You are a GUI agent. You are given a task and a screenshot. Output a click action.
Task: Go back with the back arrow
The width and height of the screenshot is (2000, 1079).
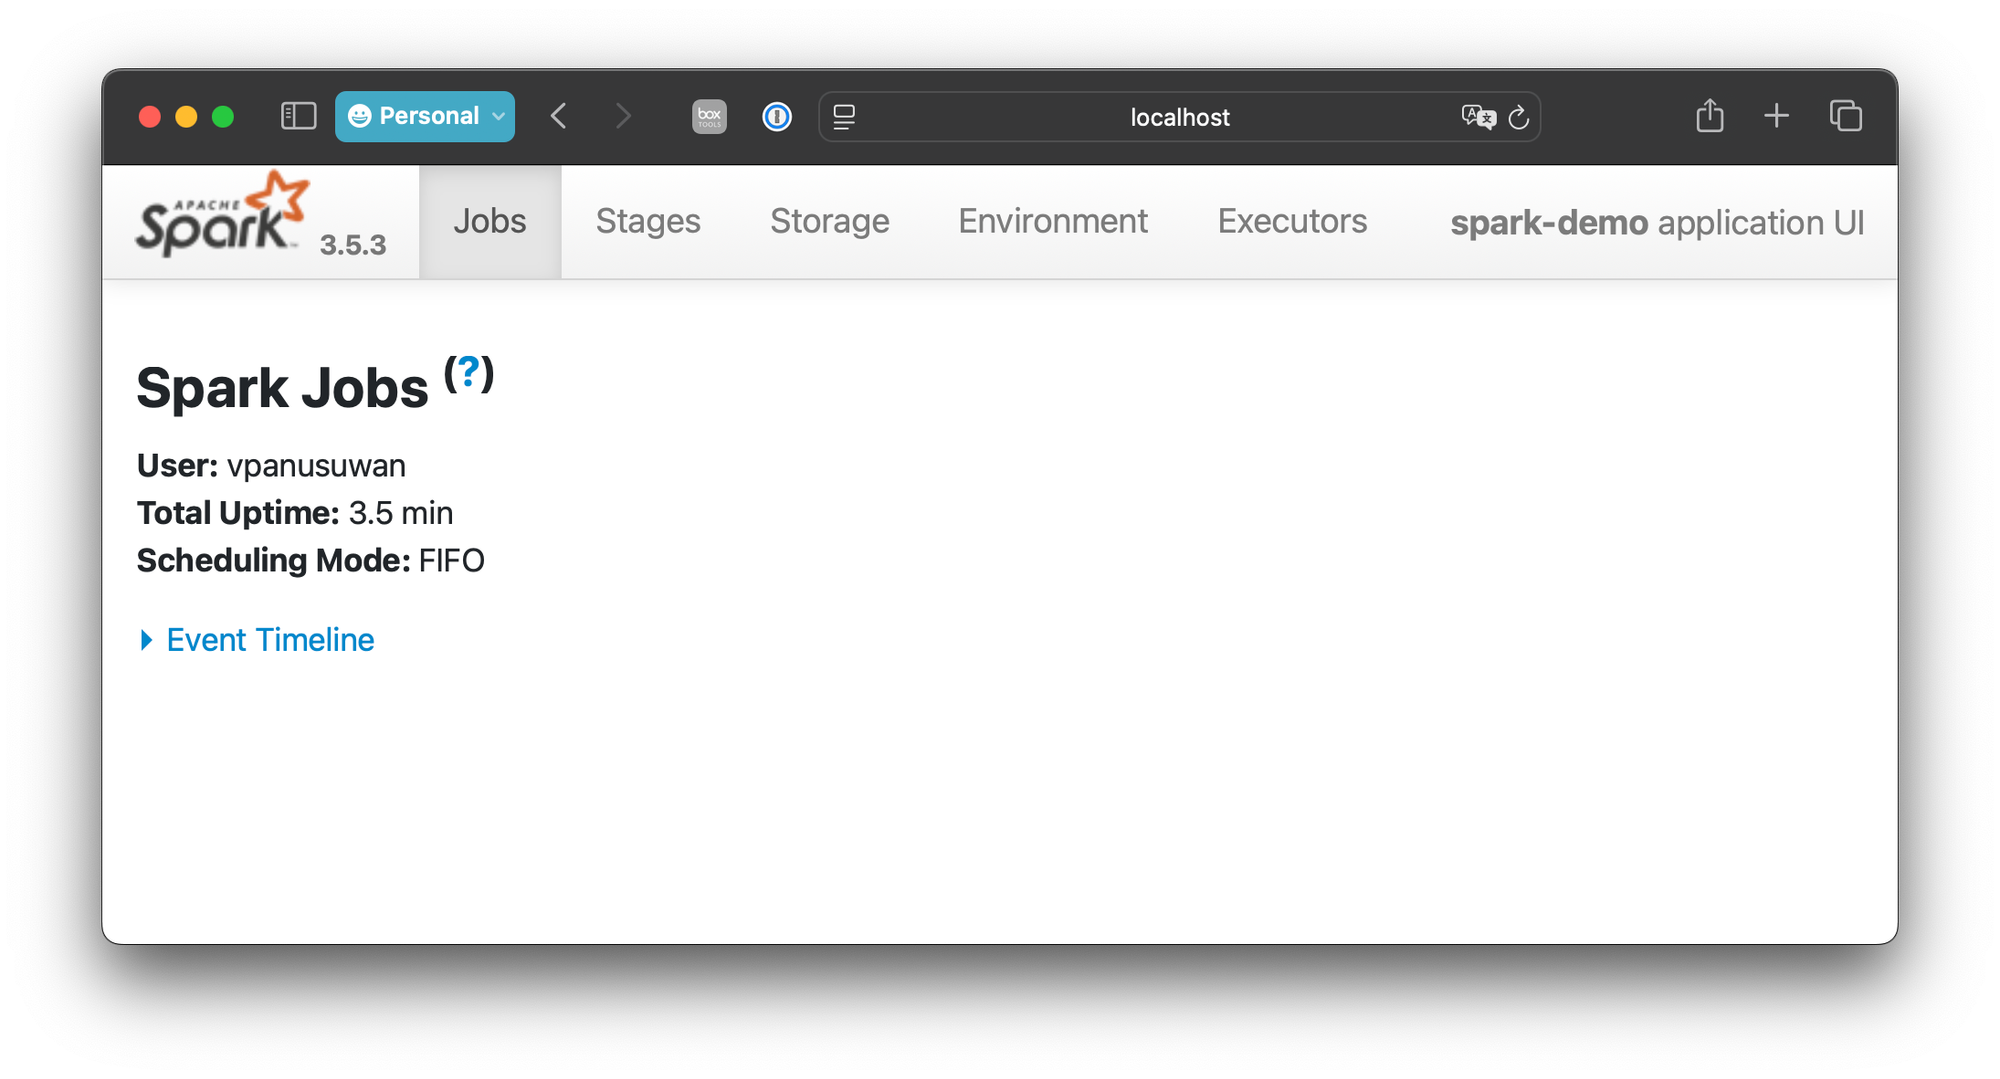[x=559, y=116]
